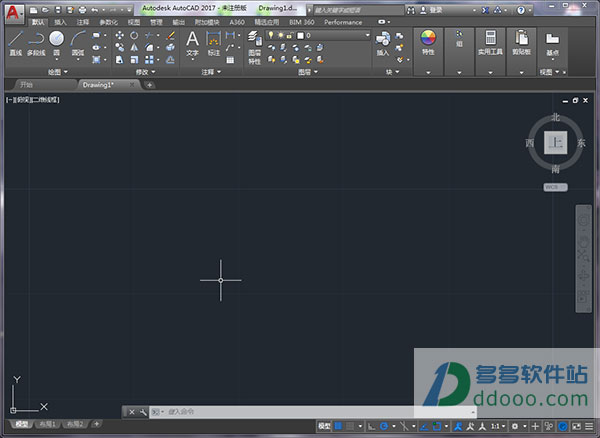This screenshot has height=438, width=600.
Task: Open the BIM 360 ribbon tab
Action: (x=302, y=22)
